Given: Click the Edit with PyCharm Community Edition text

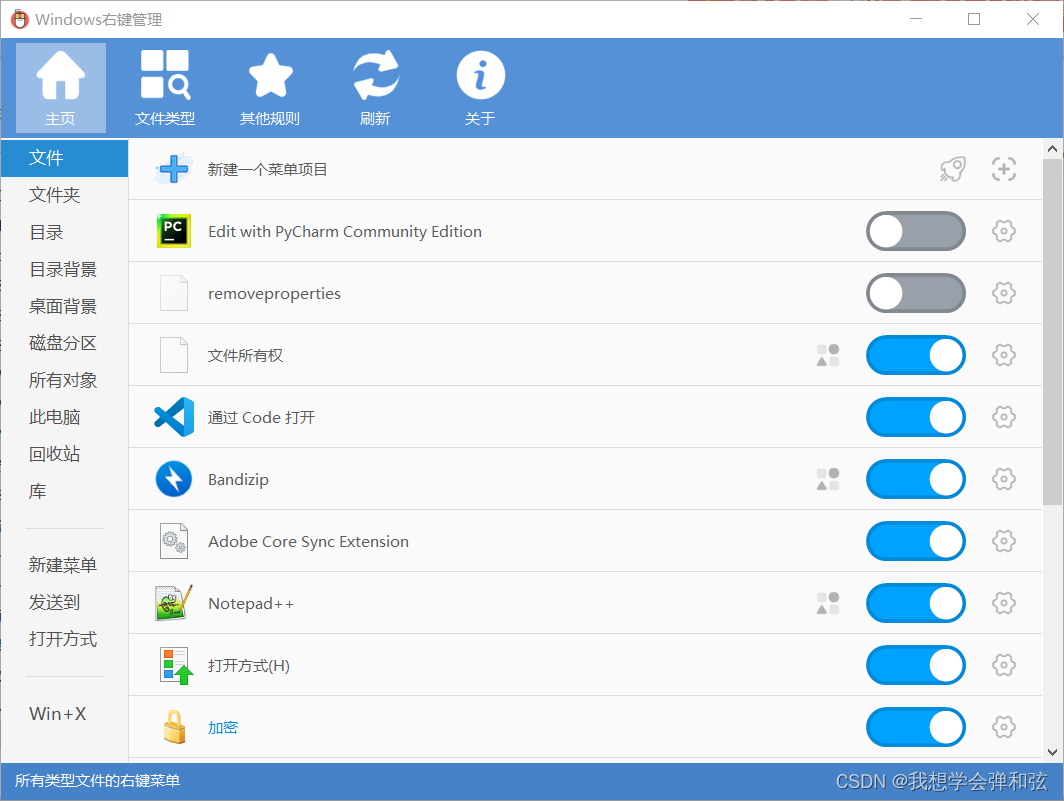Looking at the screenshot, I should 345,231.
